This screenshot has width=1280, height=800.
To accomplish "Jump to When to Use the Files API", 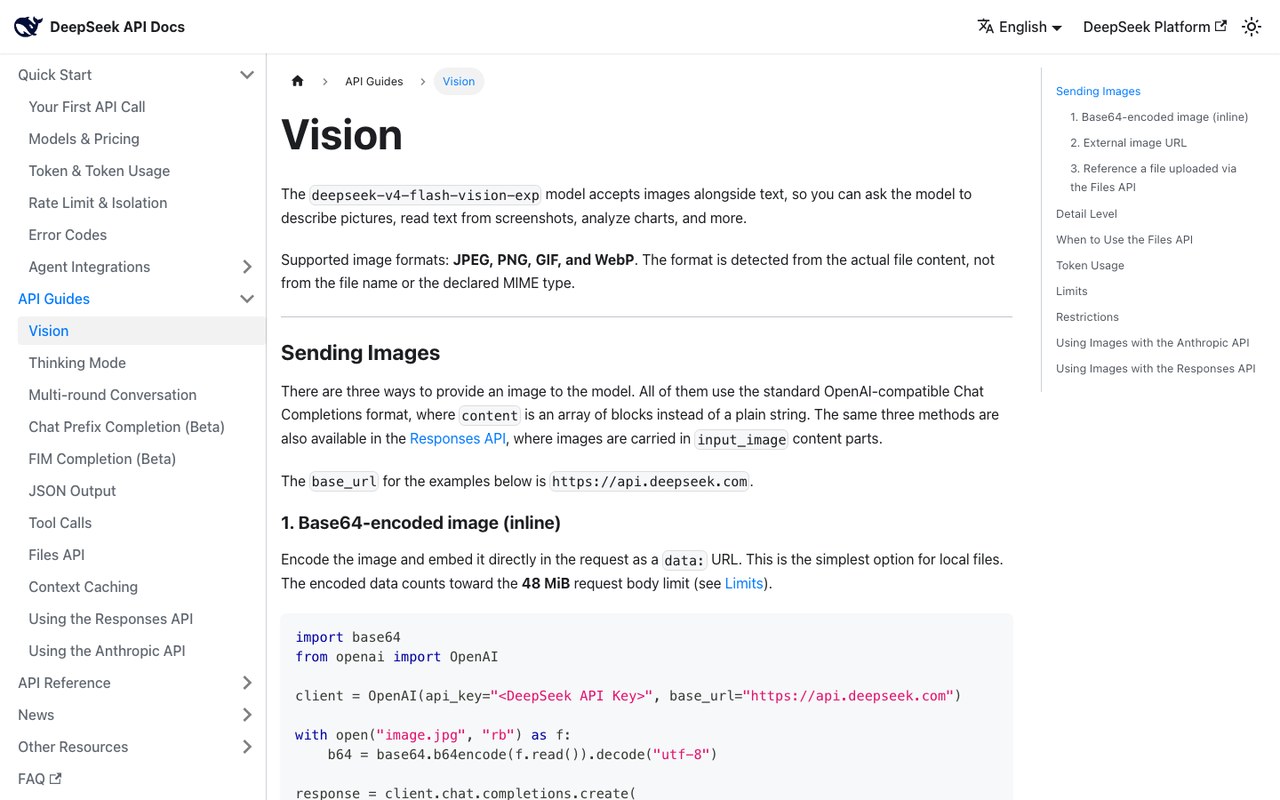I will coord(1124,240).
